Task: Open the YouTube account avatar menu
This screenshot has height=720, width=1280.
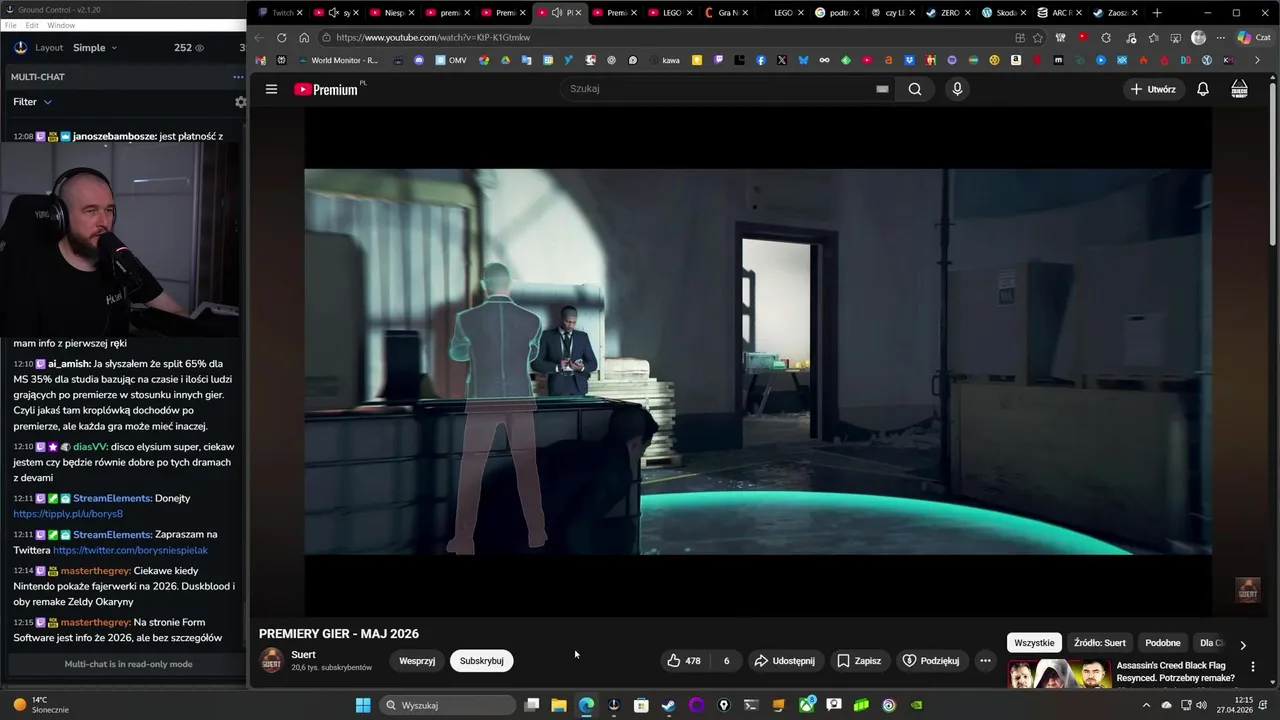Action: point(1239,89)
